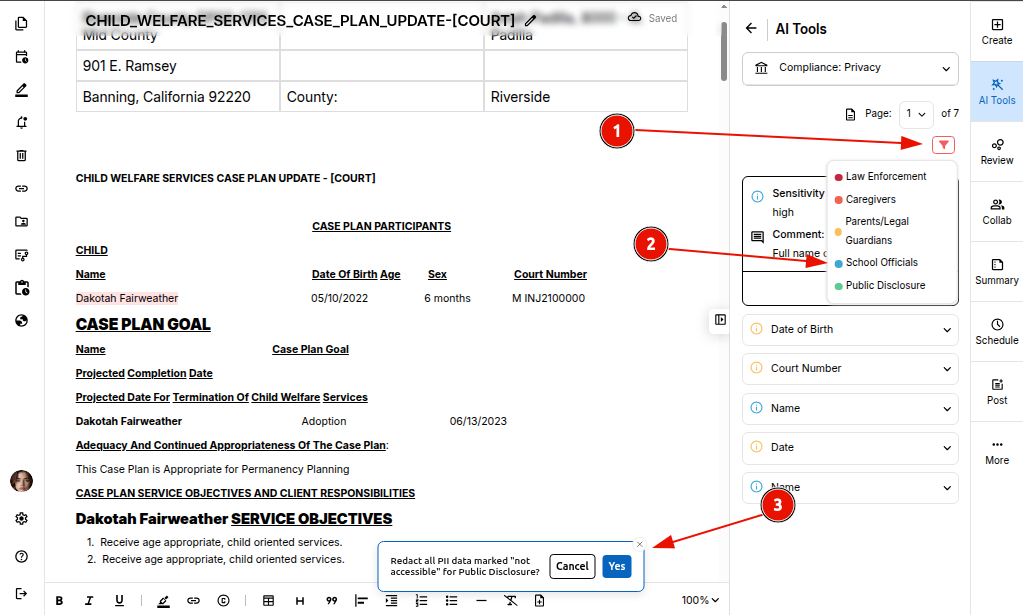Click the document vertical scrollbar
The width and height of the screenshot is (1023, 615).
[x=723, y=50]
